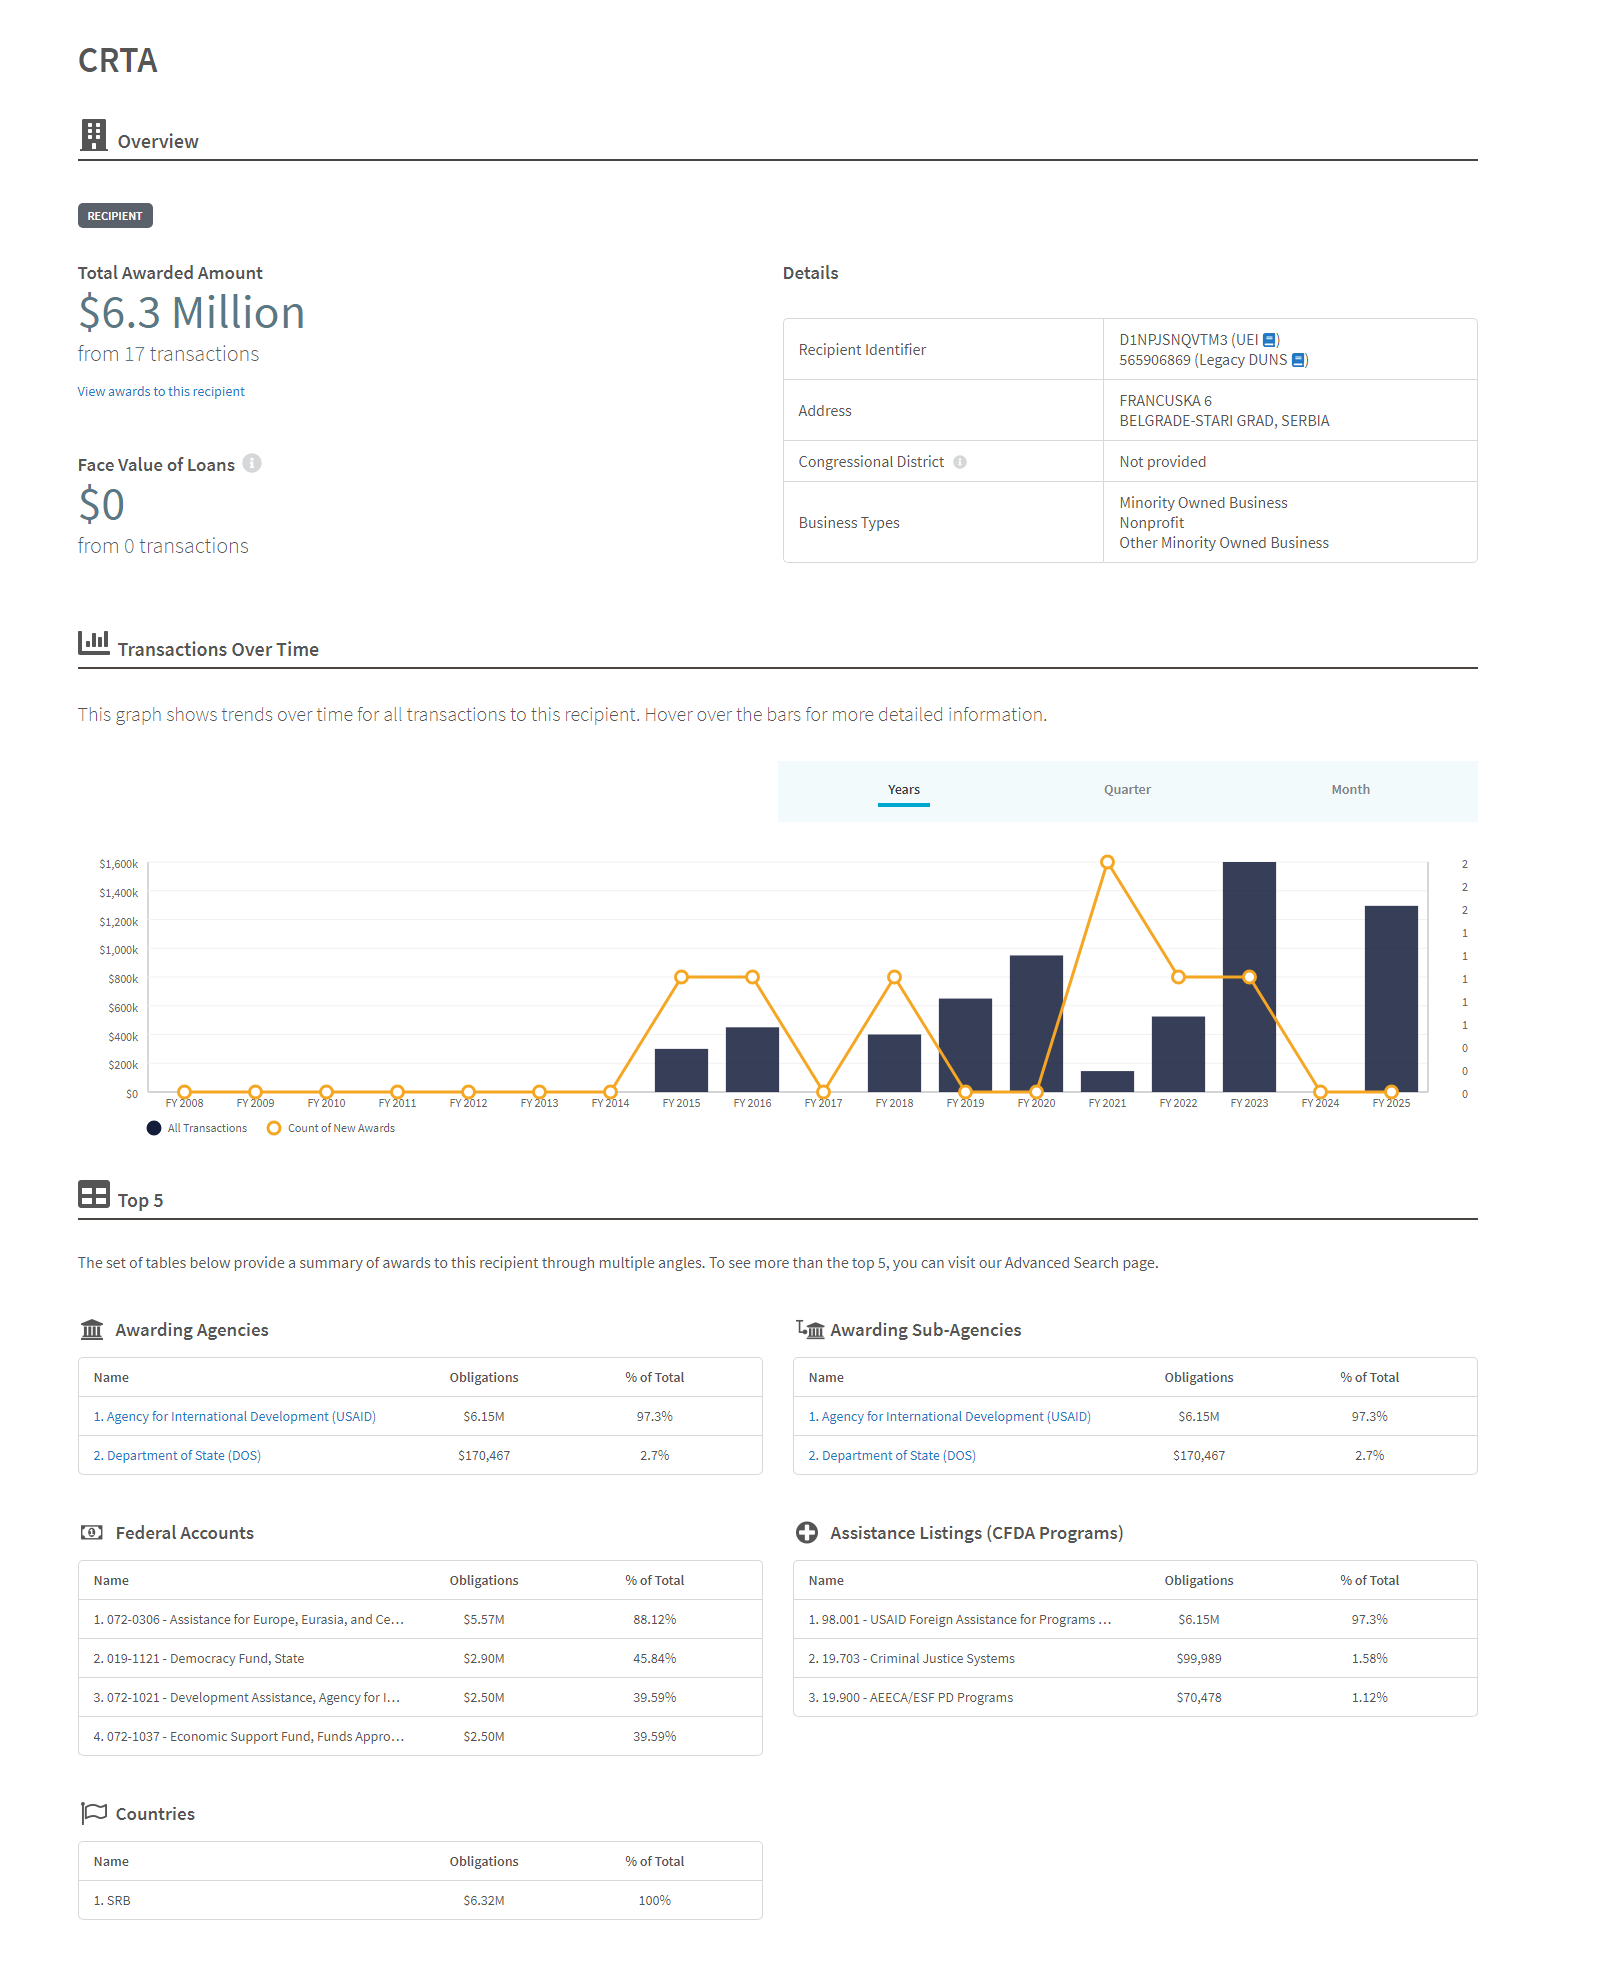Switch chart to Month view
The height and width of the screenshot is (1985, 1619).
(1351, 790)
